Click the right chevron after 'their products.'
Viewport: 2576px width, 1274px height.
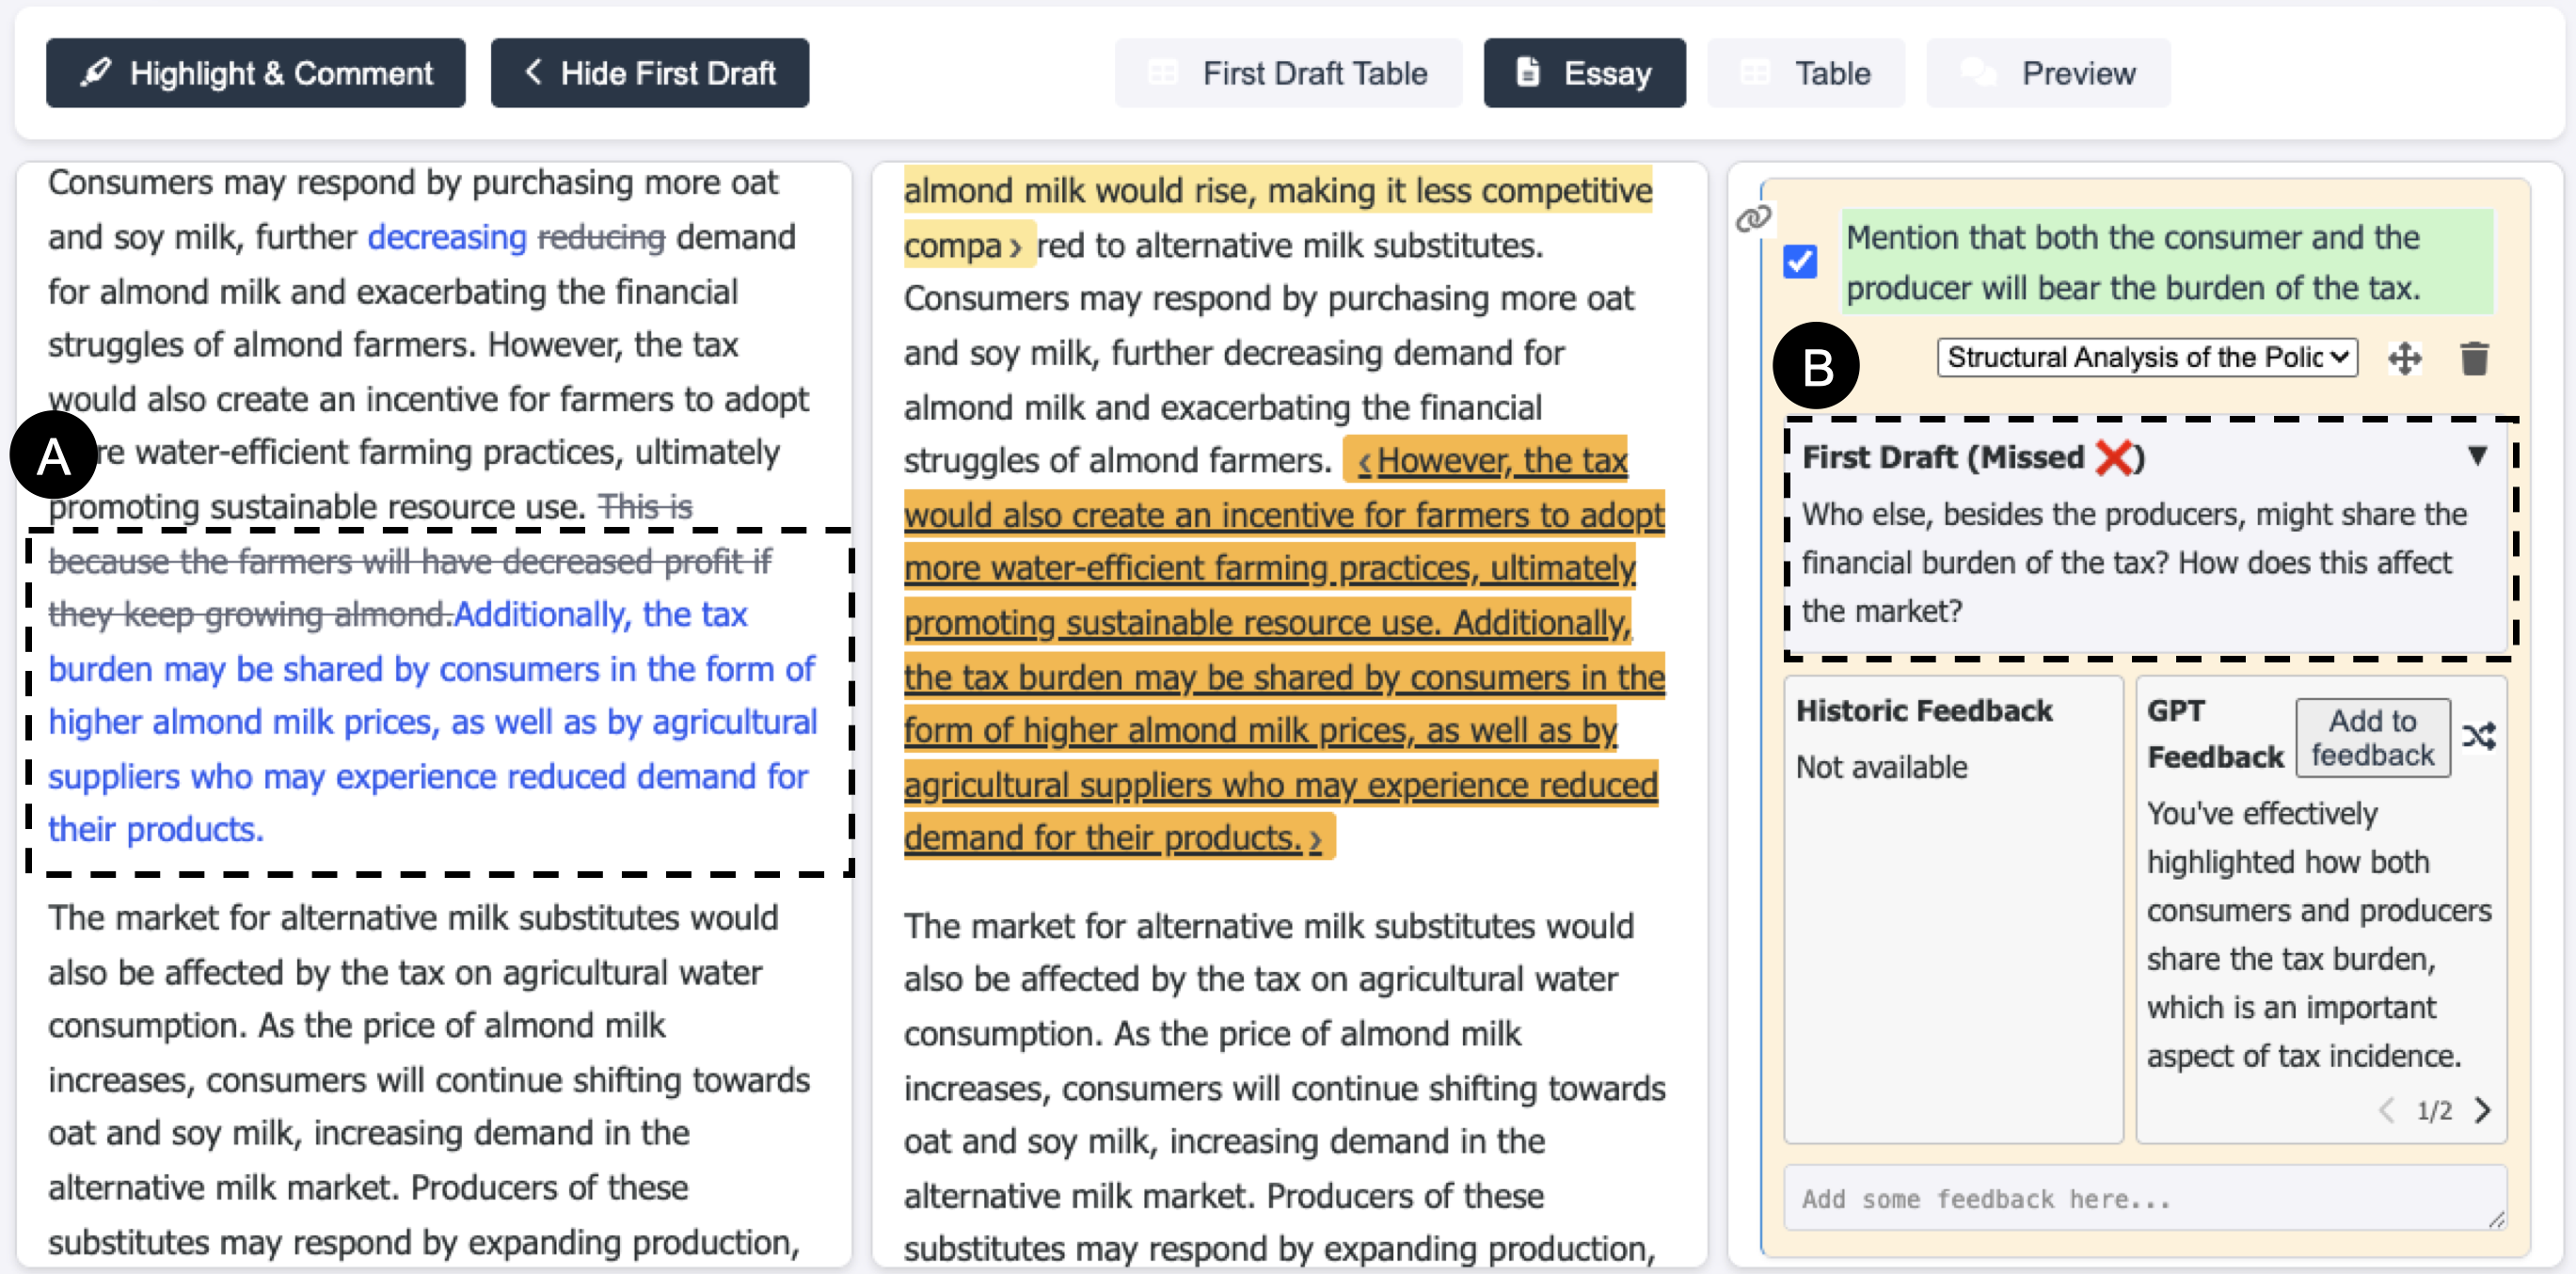click(1316, 840)
